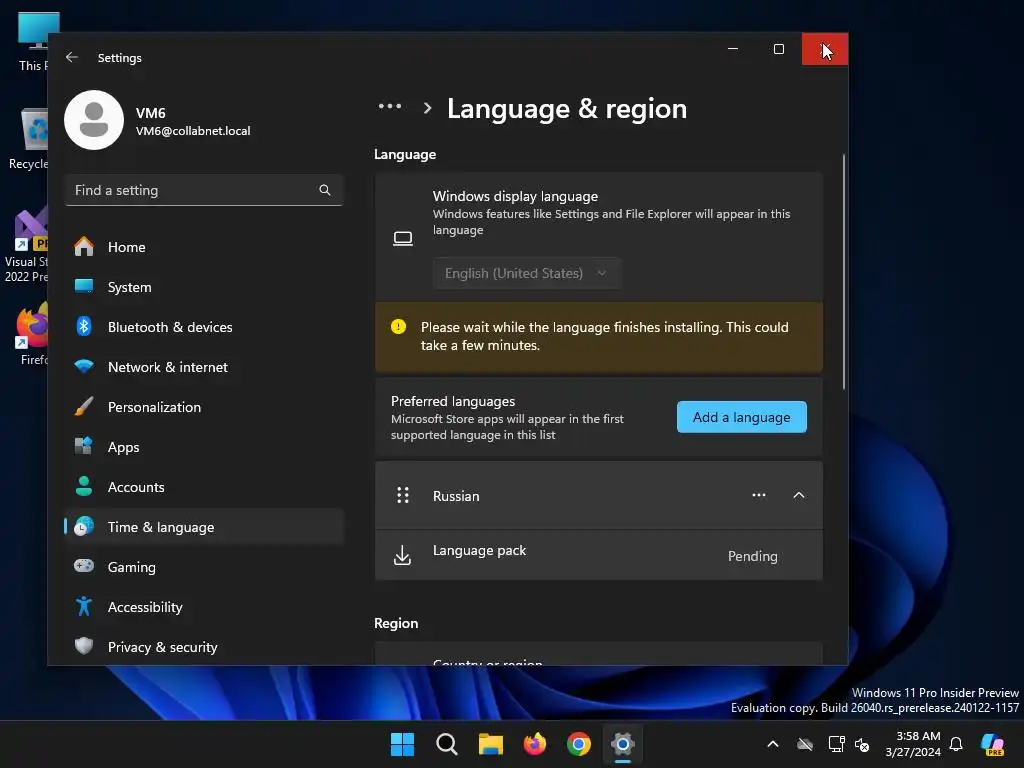
Task: Click the Russian drag handle dots
Action: click(403, 496)
